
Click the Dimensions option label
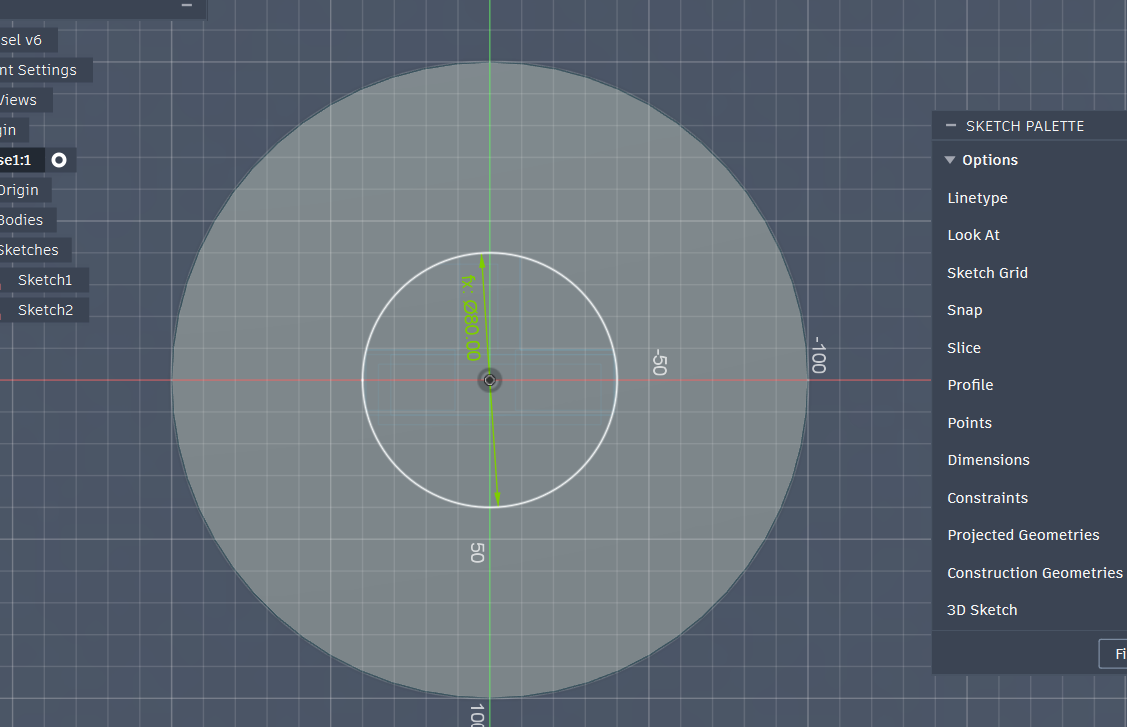coord(988,460)
